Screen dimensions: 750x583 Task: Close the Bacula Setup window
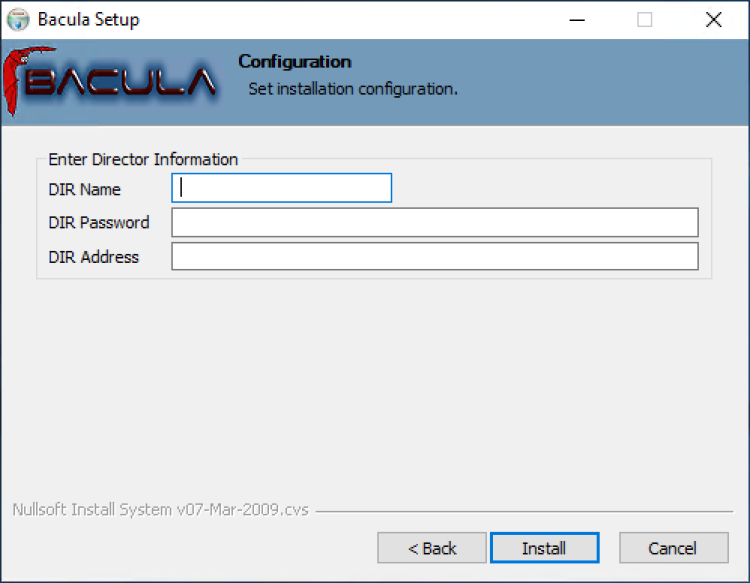click(714, 20)
